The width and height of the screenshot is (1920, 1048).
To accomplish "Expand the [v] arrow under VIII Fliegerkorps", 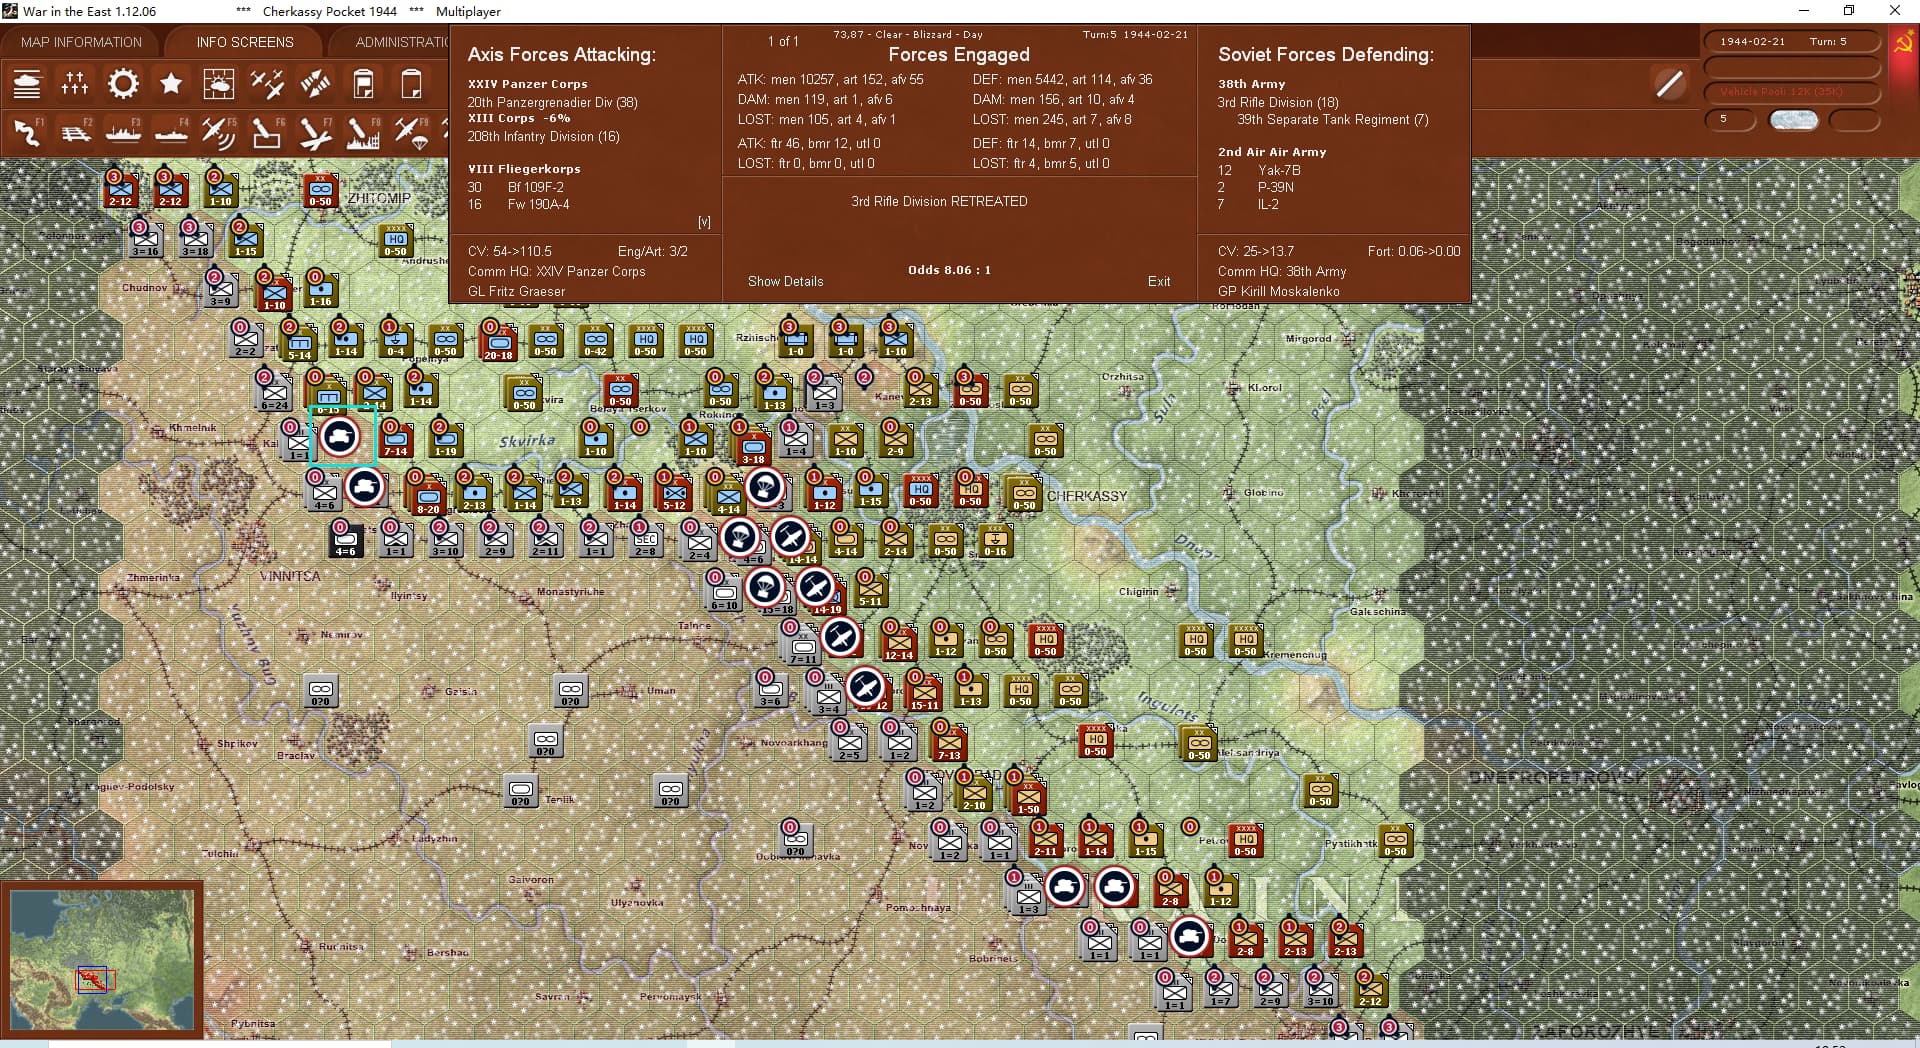I will pyautogui.click(x=704, y=222).
